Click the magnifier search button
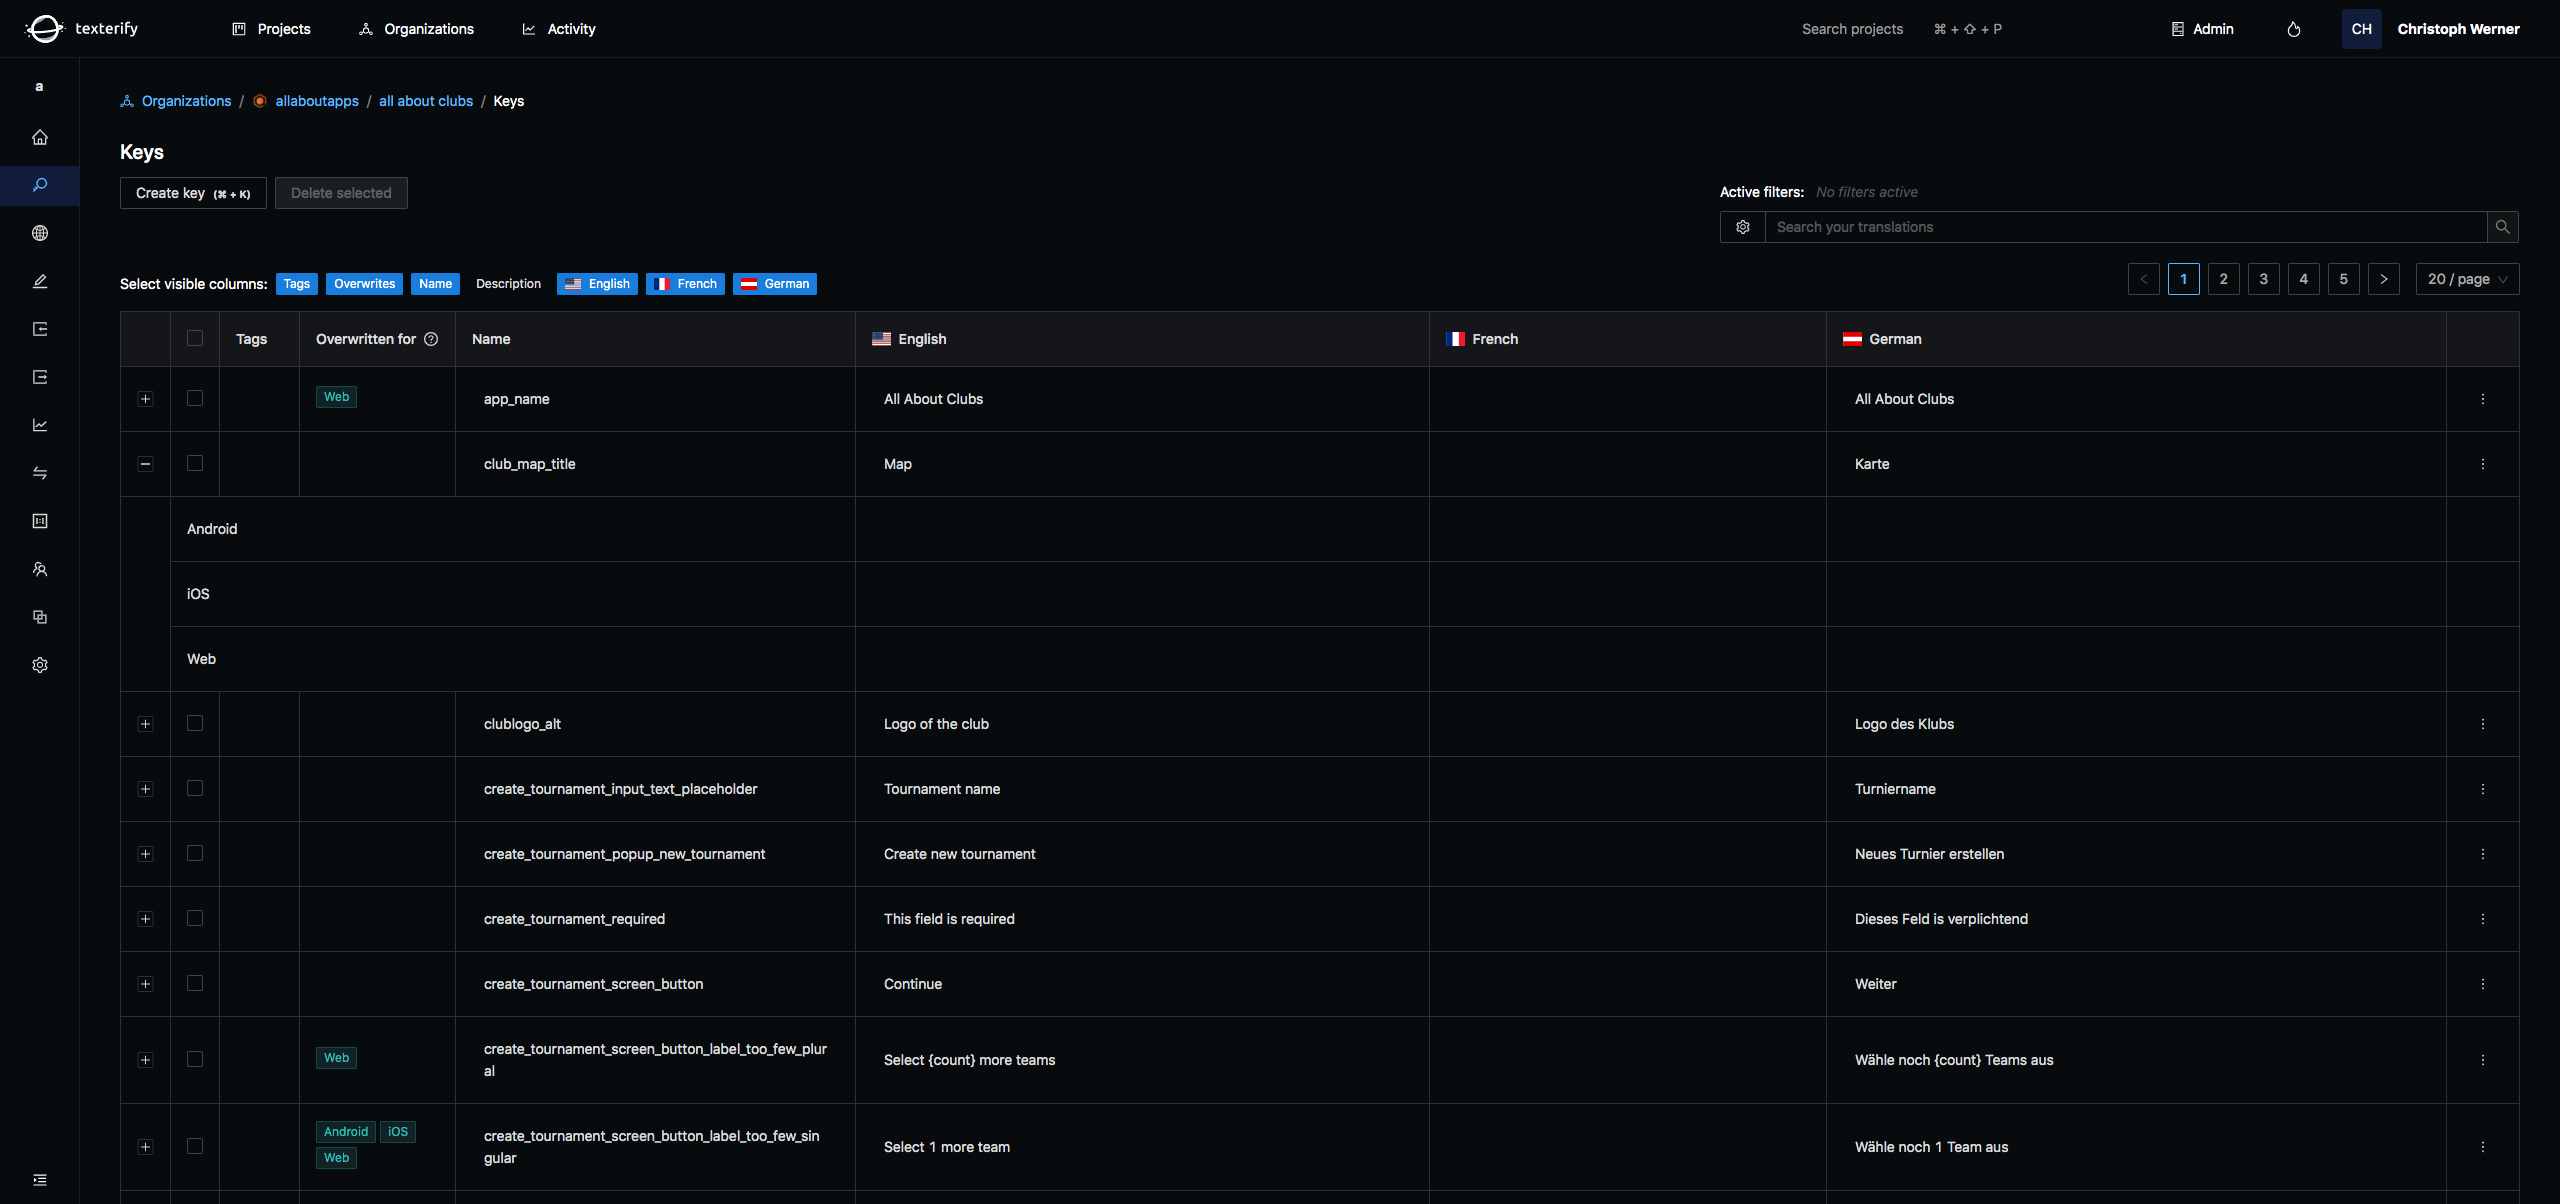This screenshot has width=2560, height=1204. (x=2502, y=227)
